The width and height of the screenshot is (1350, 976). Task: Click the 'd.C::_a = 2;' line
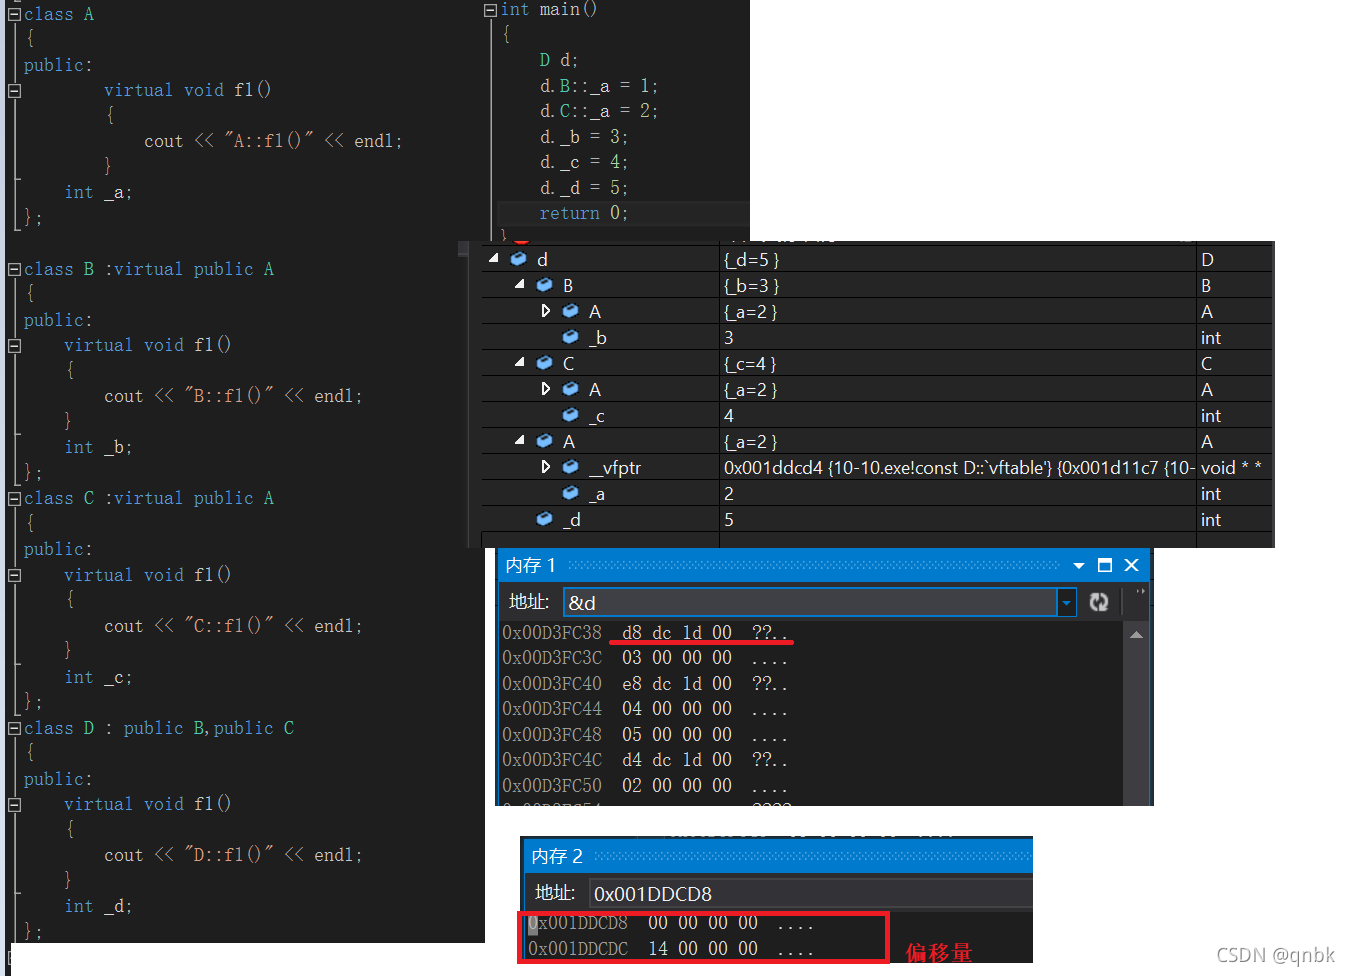pos(599,111)
